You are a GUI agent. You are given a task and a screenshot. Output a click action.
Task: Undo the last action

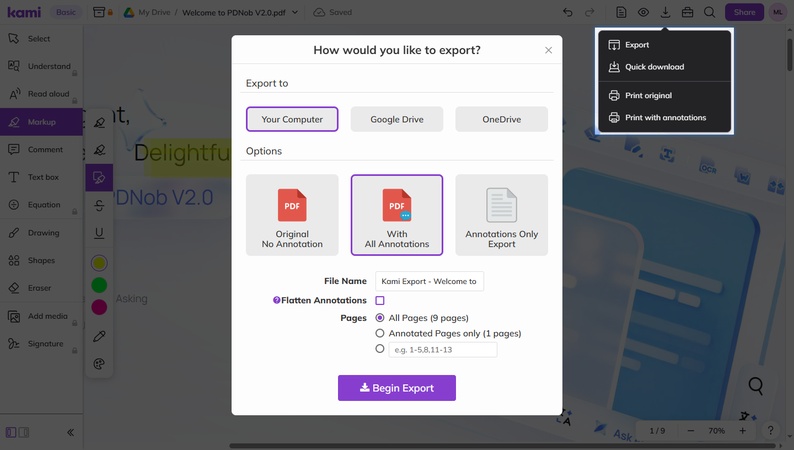coord(568,12)
